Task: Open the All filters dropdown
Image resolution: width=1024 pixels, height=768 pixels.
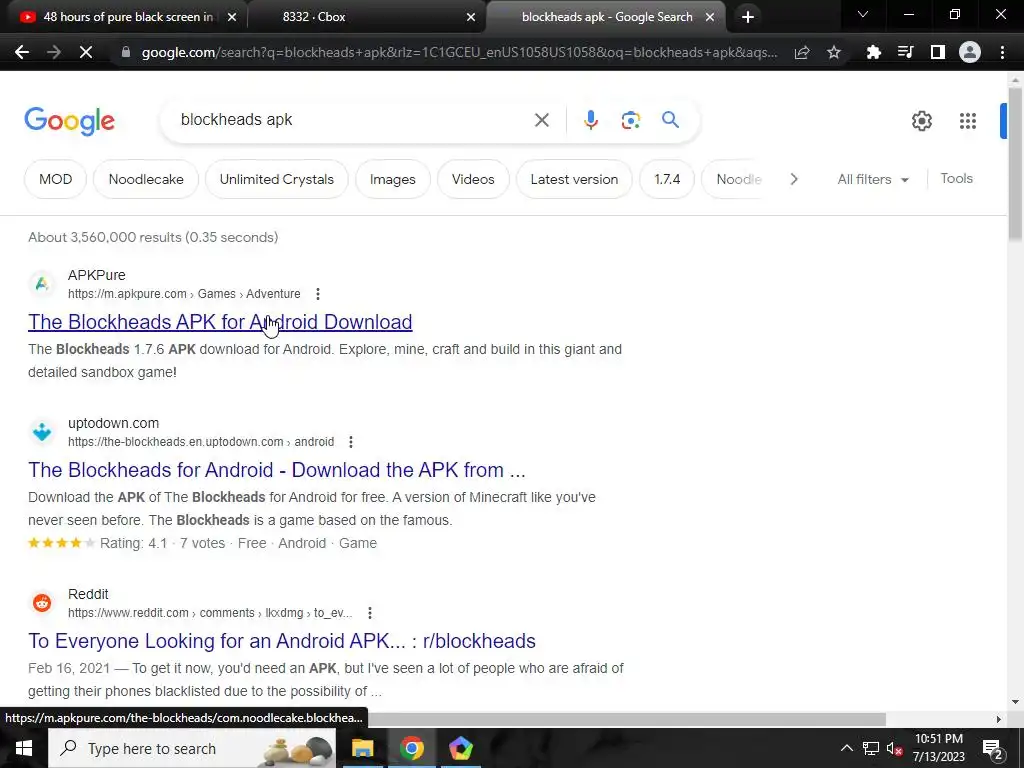Action: click(x=873, y=180)
